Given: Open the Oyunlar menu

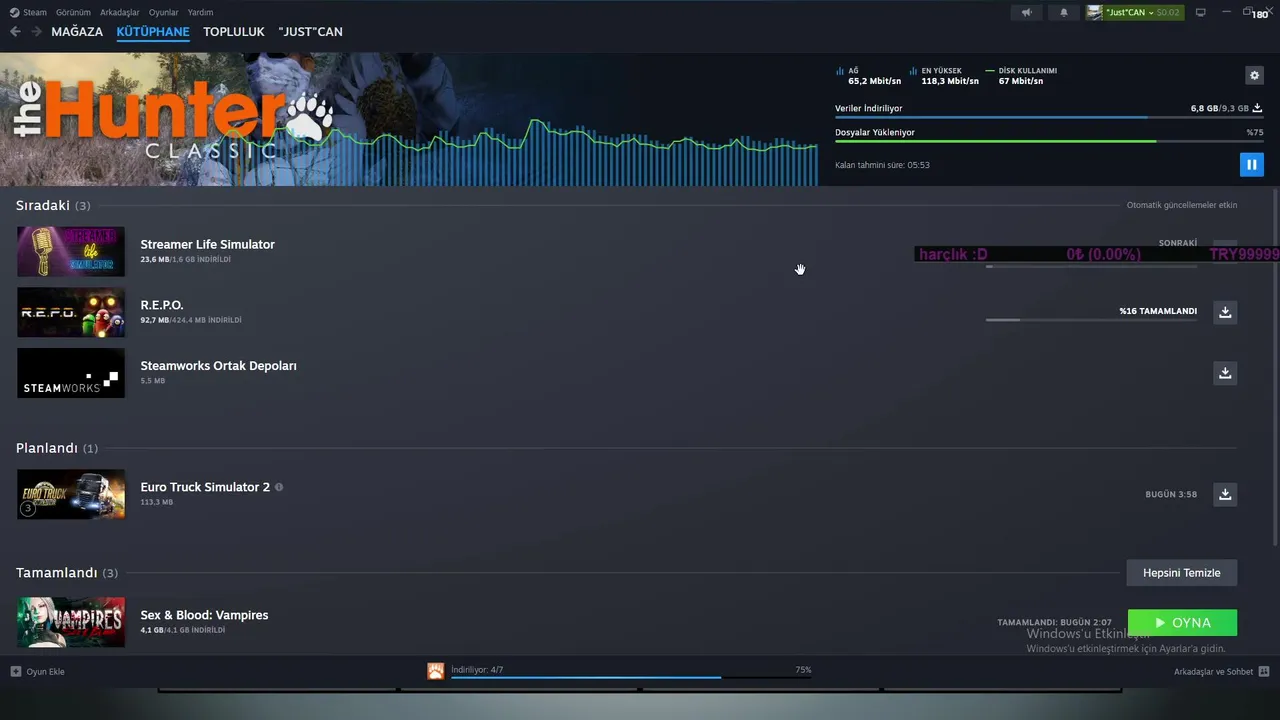Looking at the screenshot, I should click(164, 12).
